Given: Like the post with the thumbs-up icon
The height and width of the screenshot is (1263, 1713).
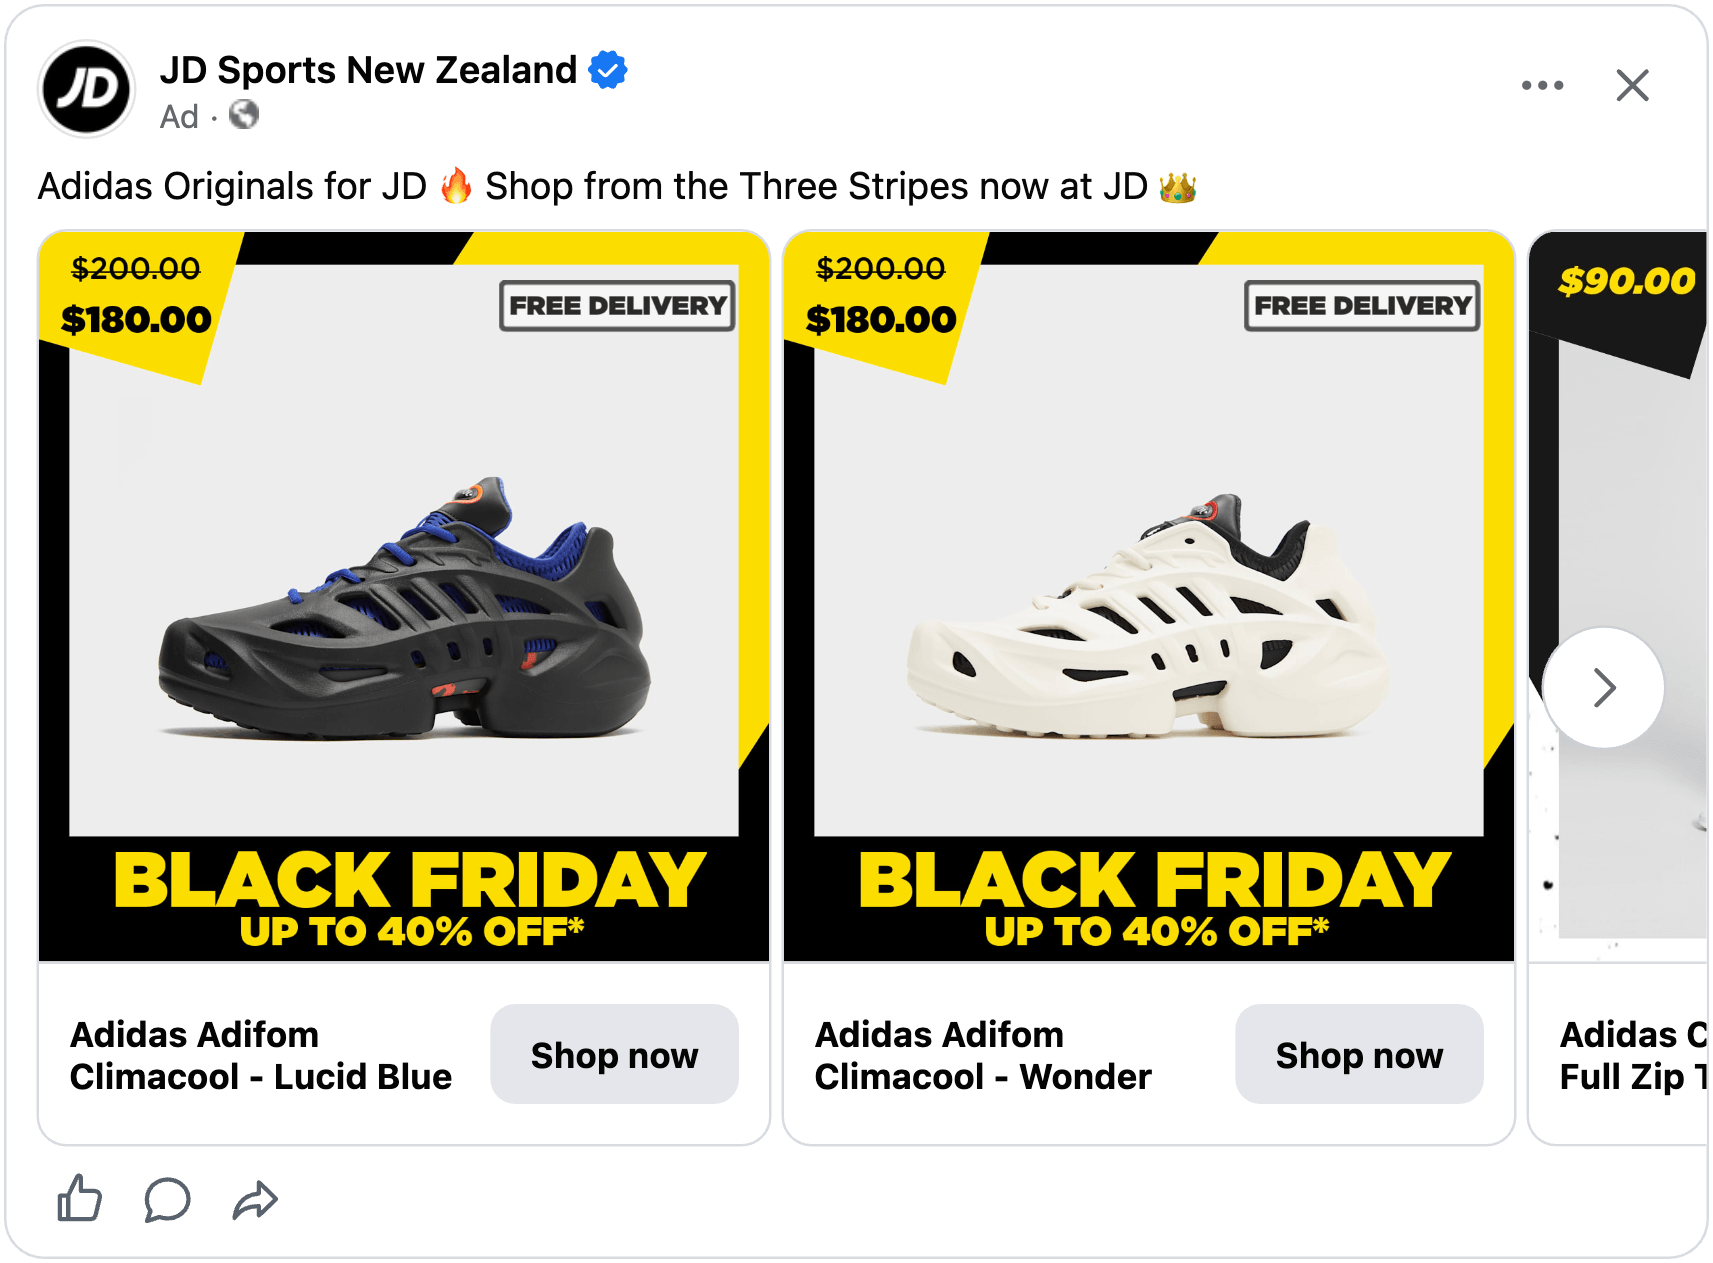Looking at the screenshot, I should 79,1198.
